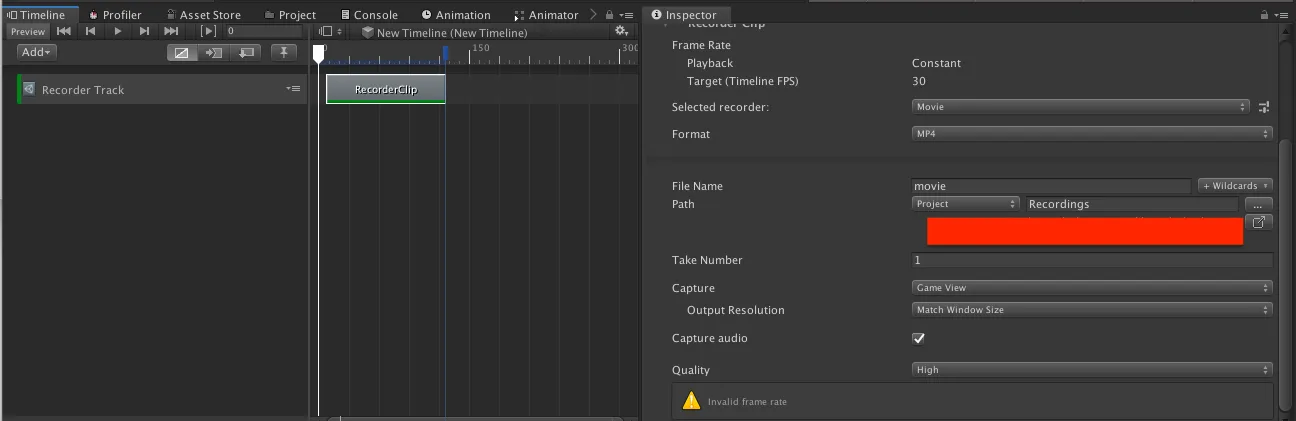Step to the next frame
Viewport: 1296px width, 421px height.
pos(144,31)
